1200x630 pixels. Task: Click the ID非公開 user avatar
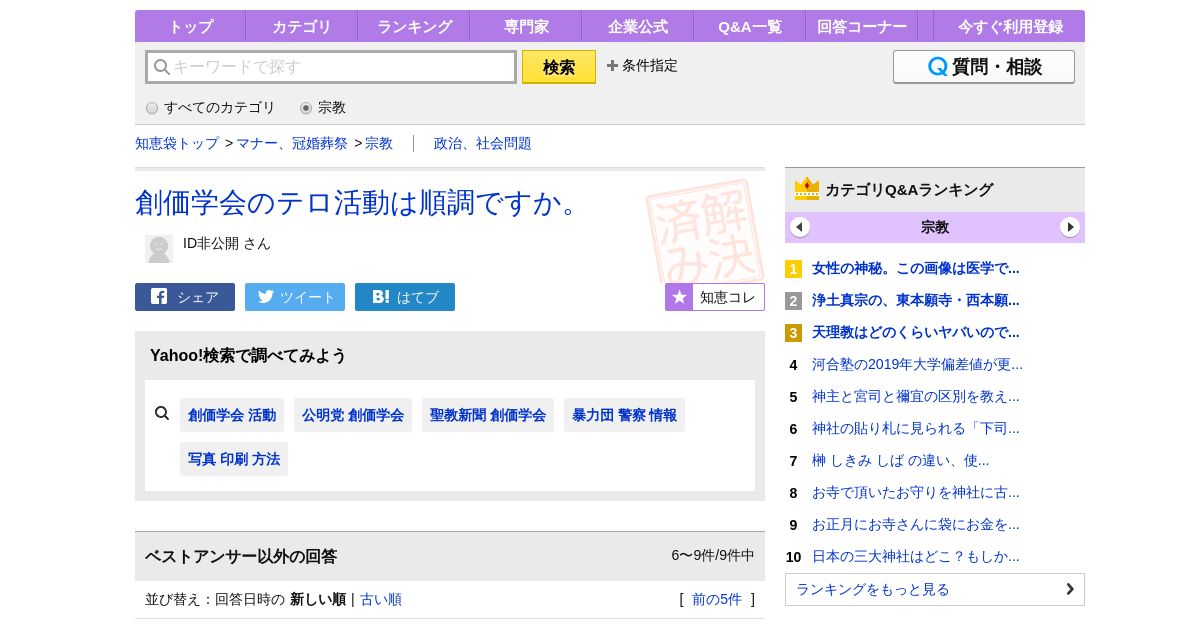(159, 248)
